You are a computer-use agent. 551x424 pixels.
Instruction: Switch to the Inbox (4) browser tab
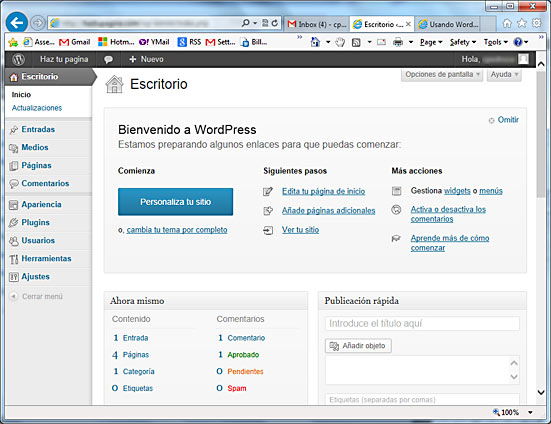[317, 24]
